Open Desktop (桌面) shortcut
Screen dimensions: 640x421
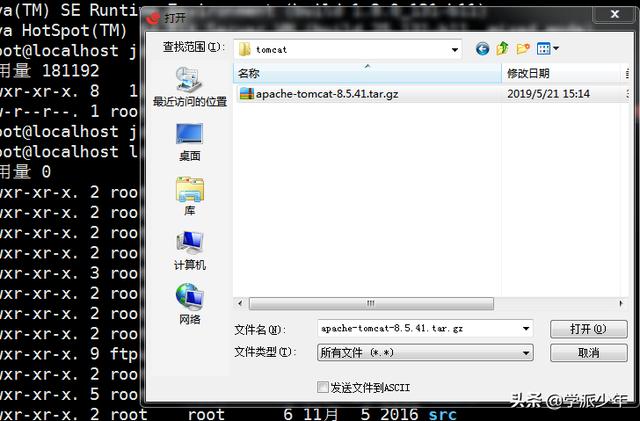click(190, 142)
